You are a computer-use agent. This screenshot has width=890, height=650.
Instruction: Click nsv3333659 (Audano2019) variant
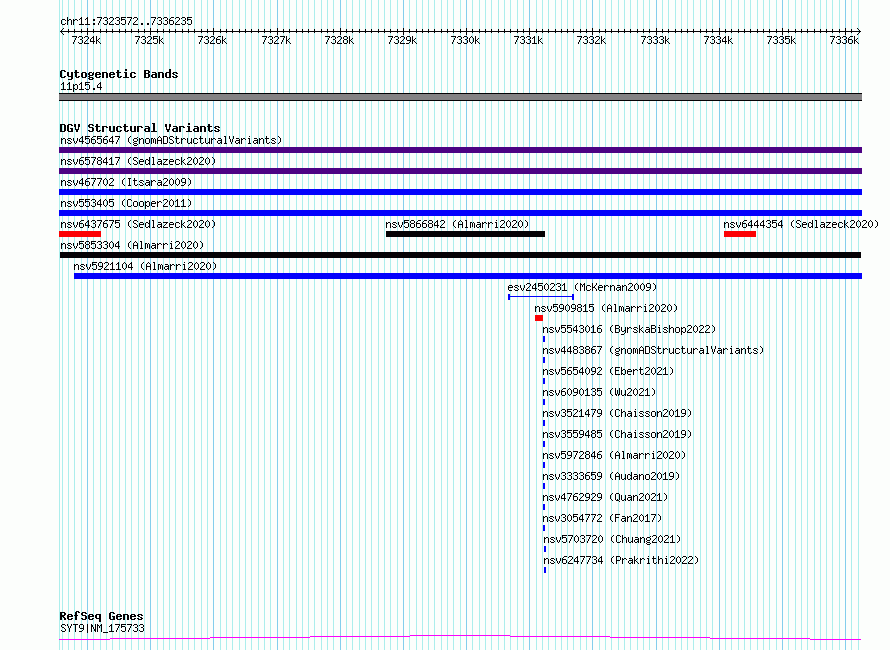[611, 476]
